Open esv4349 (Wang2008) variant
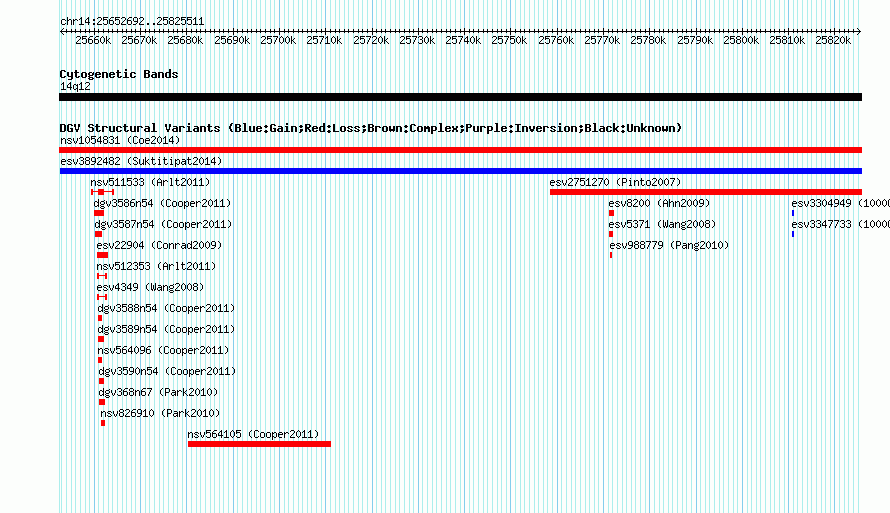890x513 pixels. coord(150,287)
